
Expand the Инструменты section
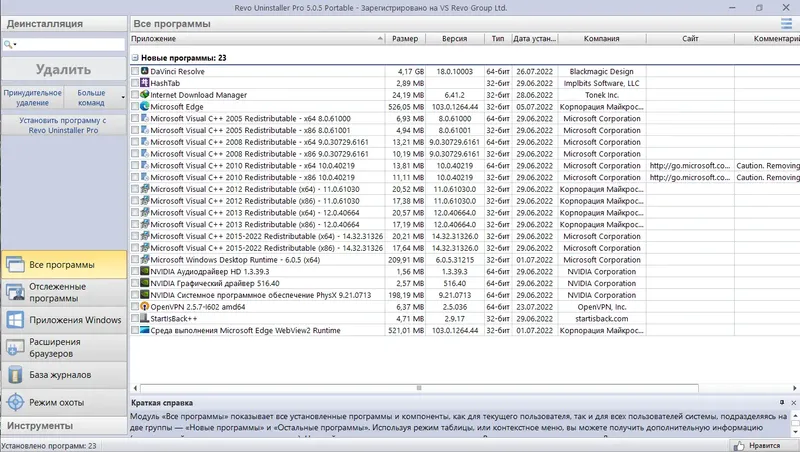coord(64,425)
